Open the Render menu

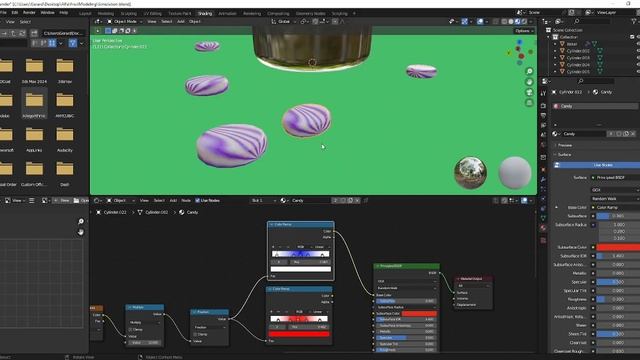[29, 13]
